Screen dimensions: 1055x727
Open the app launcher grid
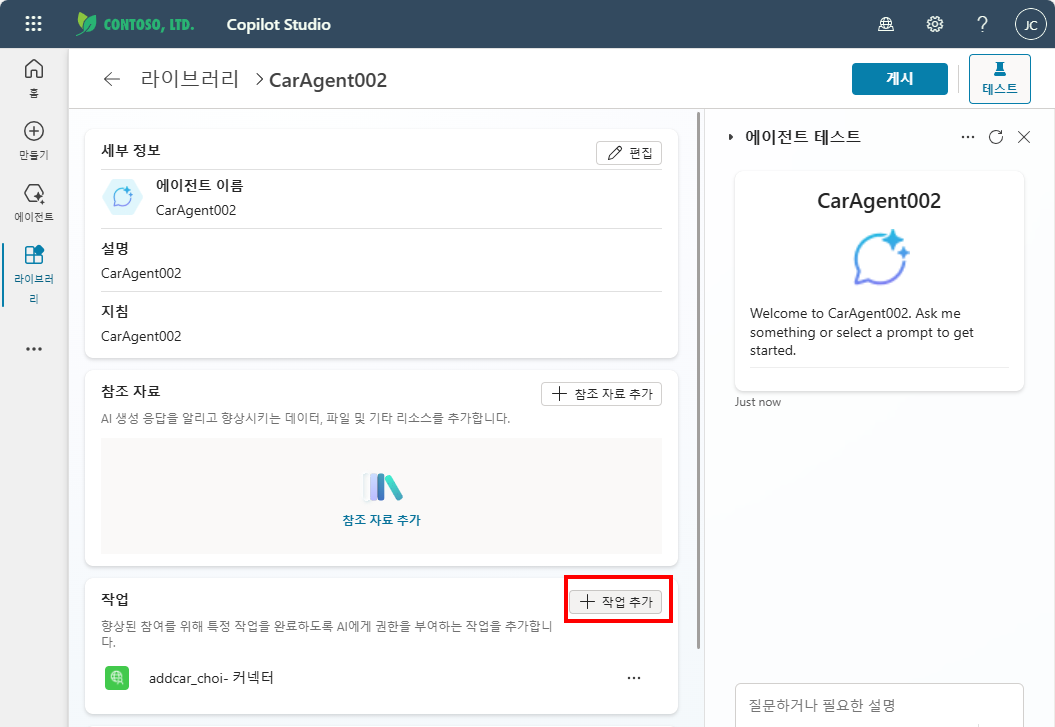(33, 24)
